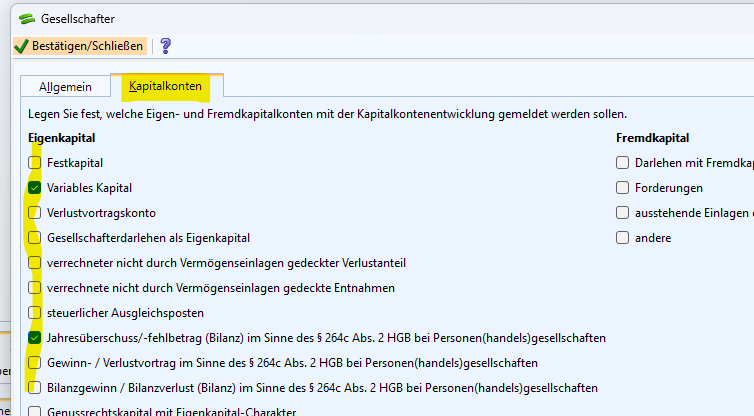Enable Darlehen mit Fremdkapital checkbox
Screen dimensions: 754x416
coord(623,162)
